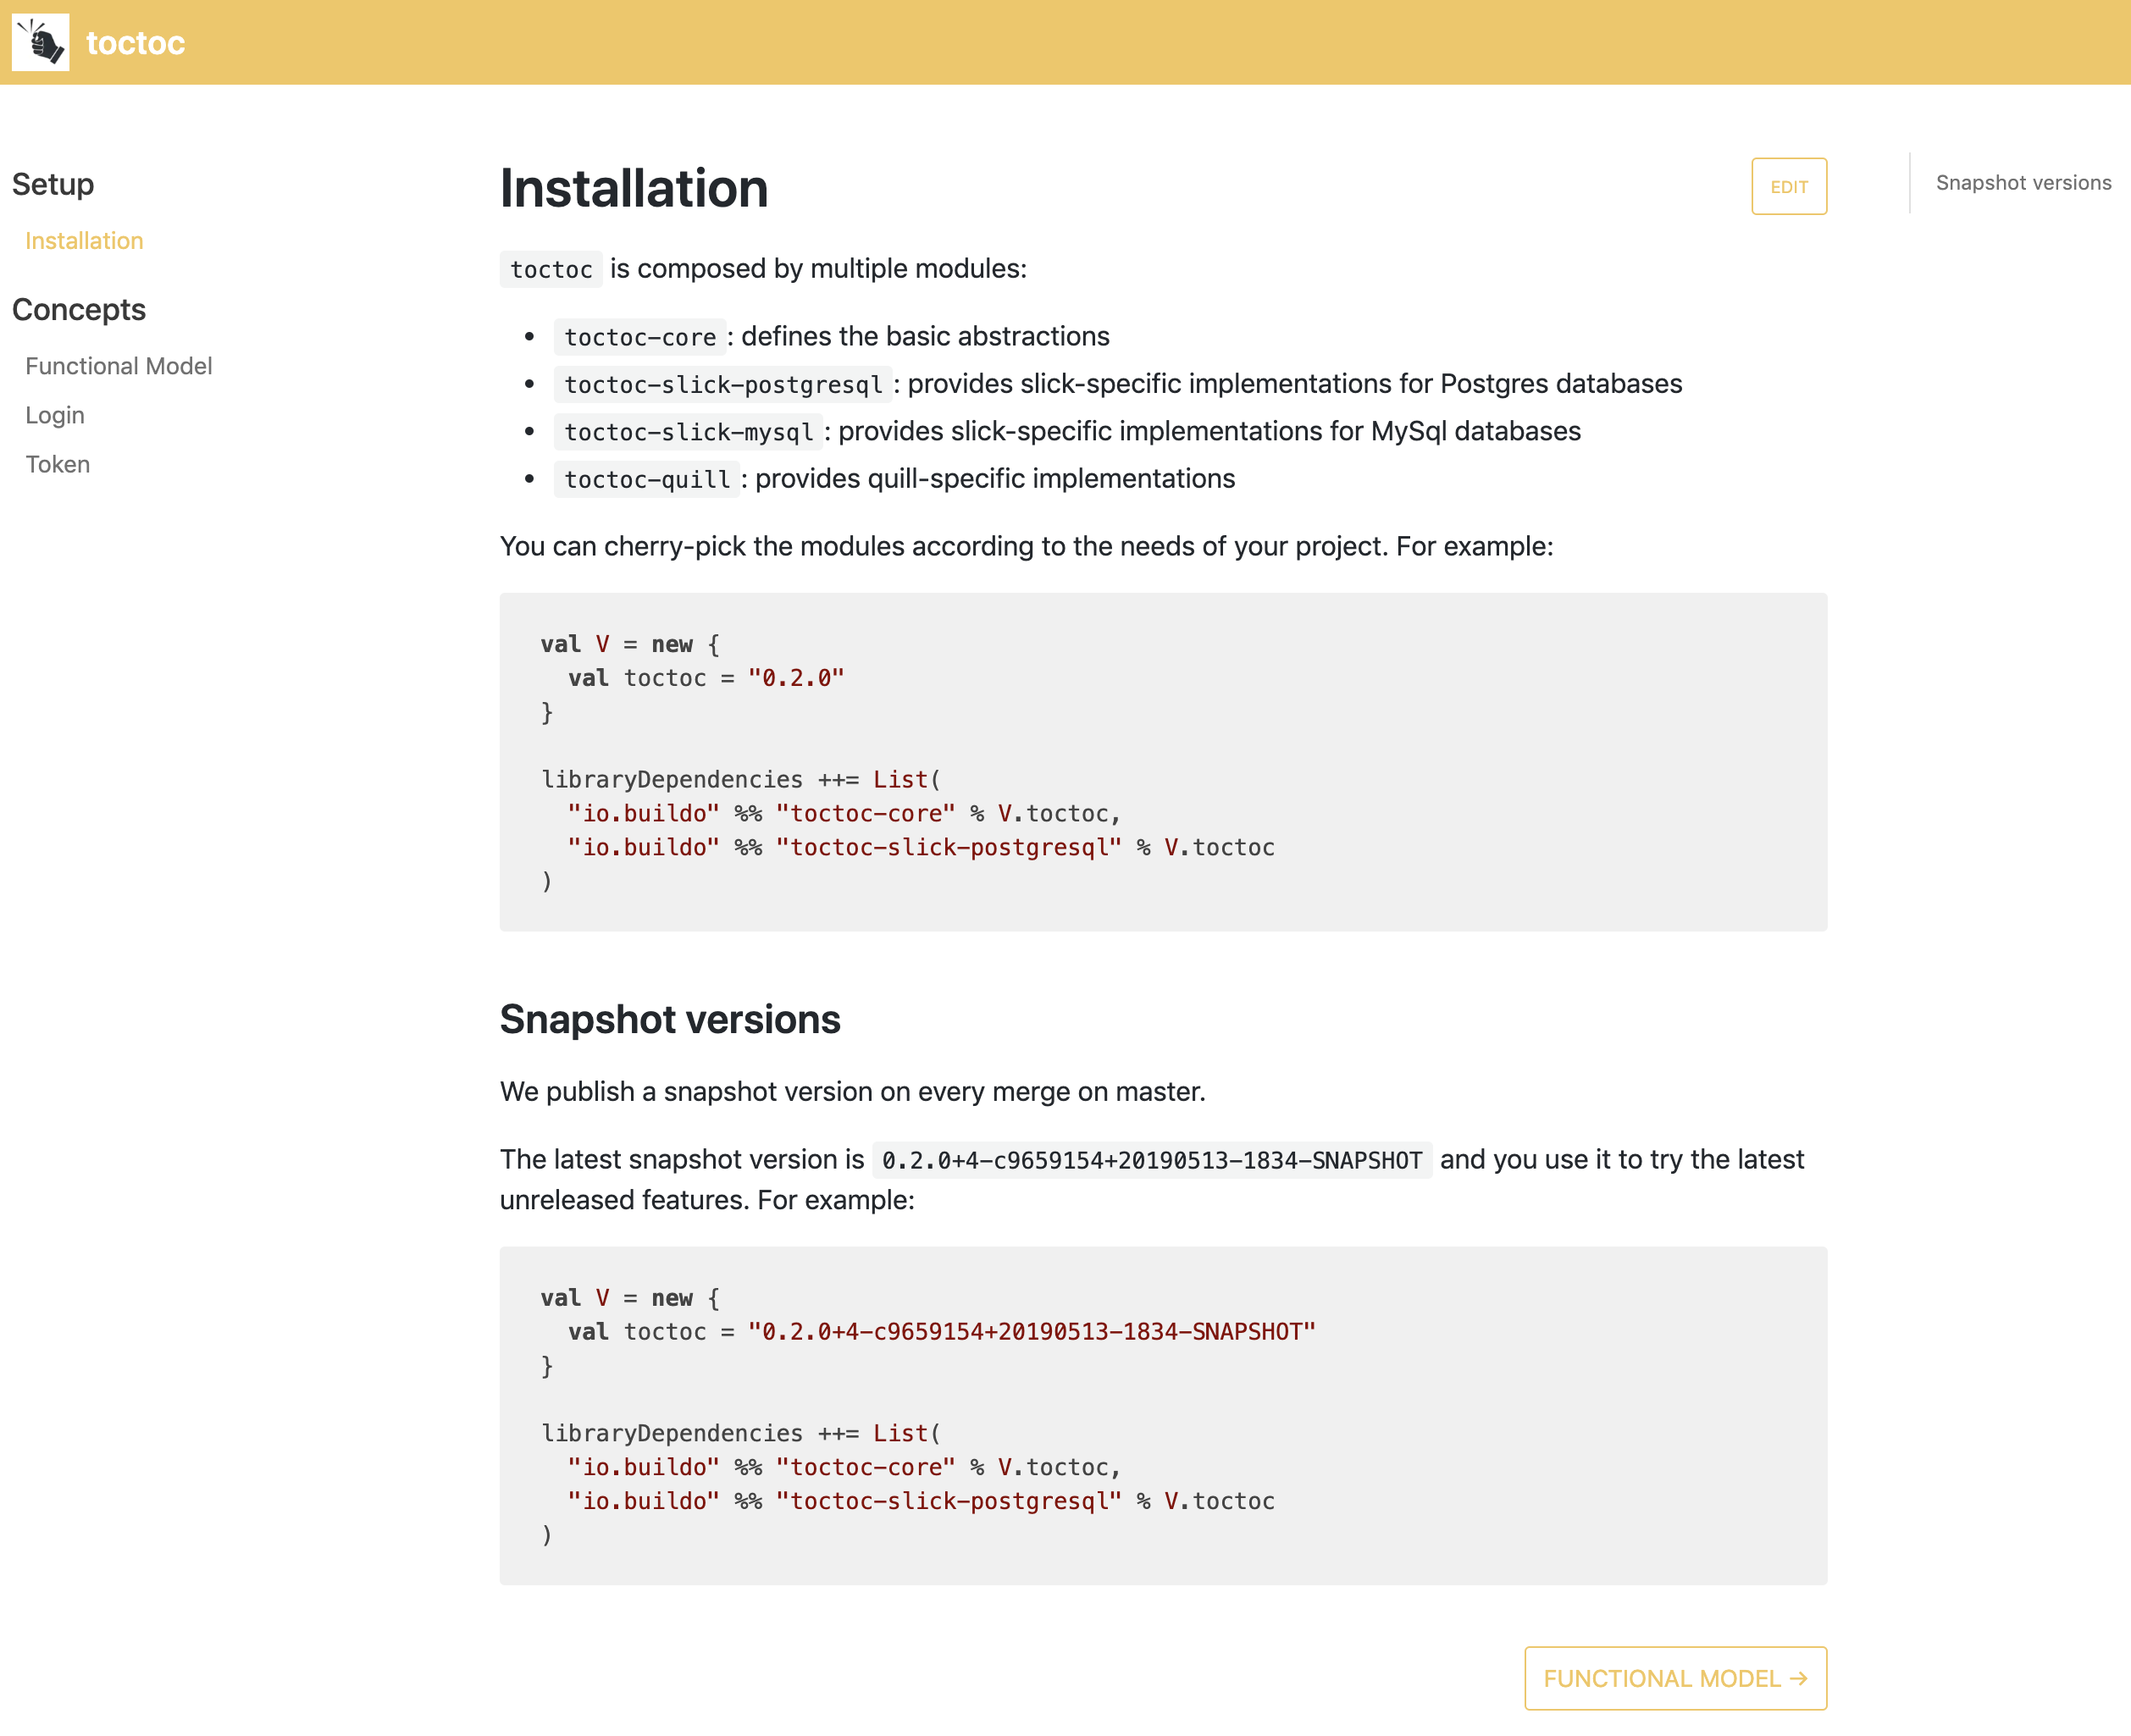Click the arrow icon on Functional Model button
This screenshot has height=1736, width=2131.
point(1800,1678)
